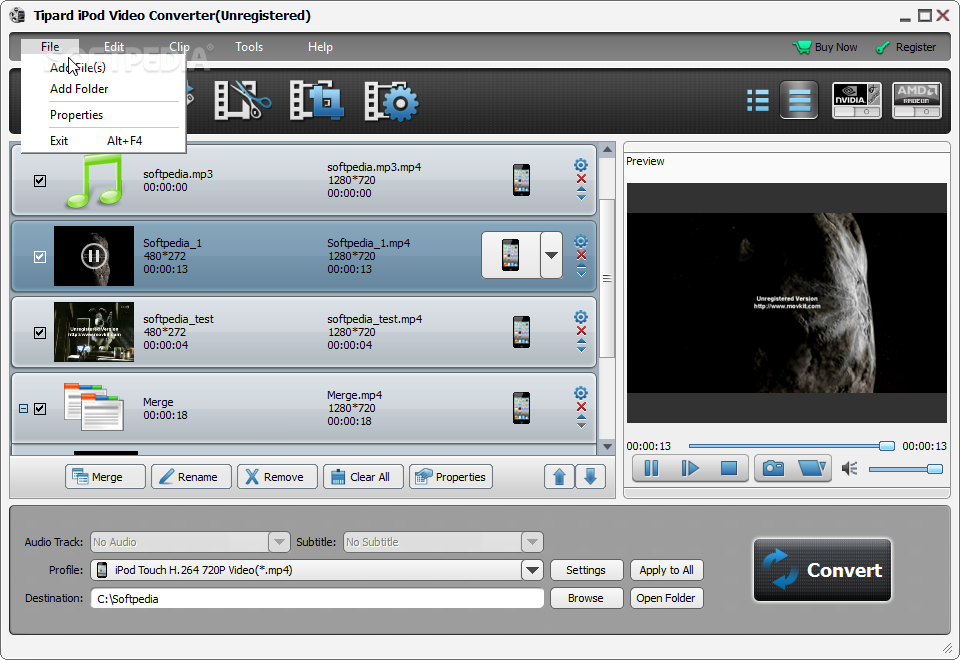Open profile dropdown arrow for Softpedia_1
This screenshot has height=660, width=960.
tap(551, 255)
